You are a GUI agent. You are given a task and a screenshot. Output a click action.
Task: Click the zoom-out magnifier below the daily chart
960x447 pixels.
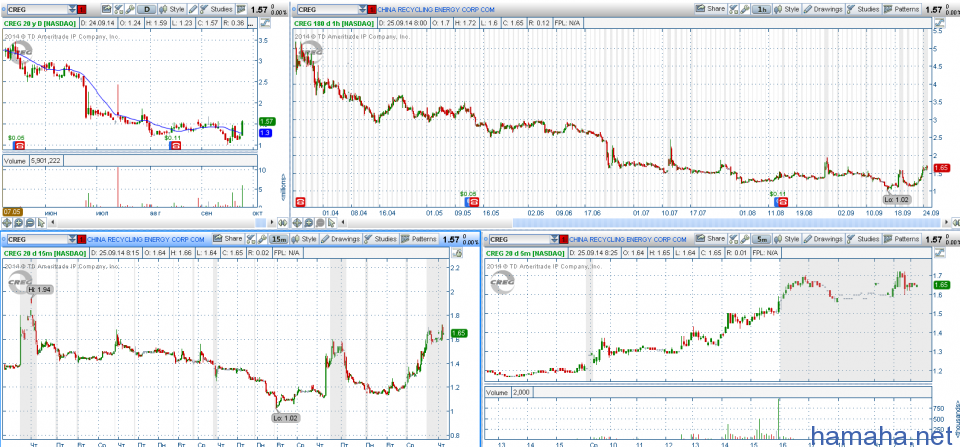[30, 223]
